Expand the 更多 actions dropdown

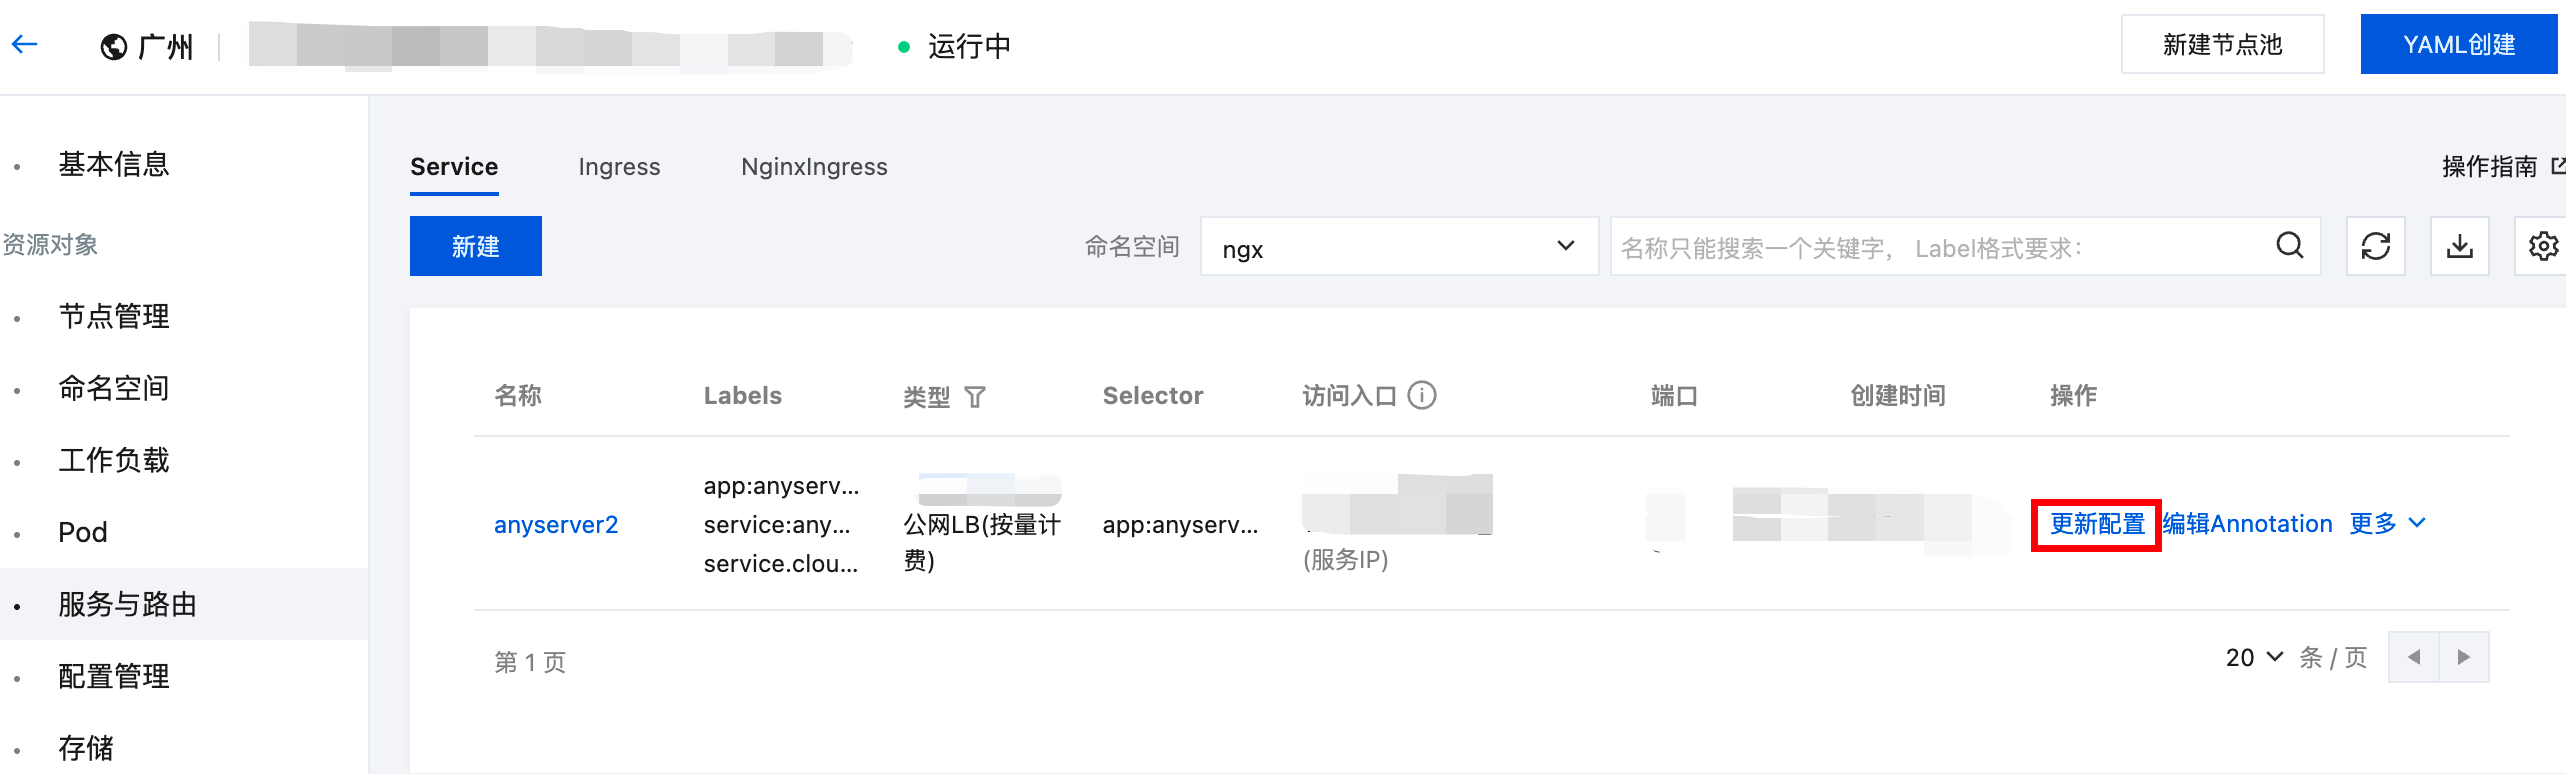2387,523
